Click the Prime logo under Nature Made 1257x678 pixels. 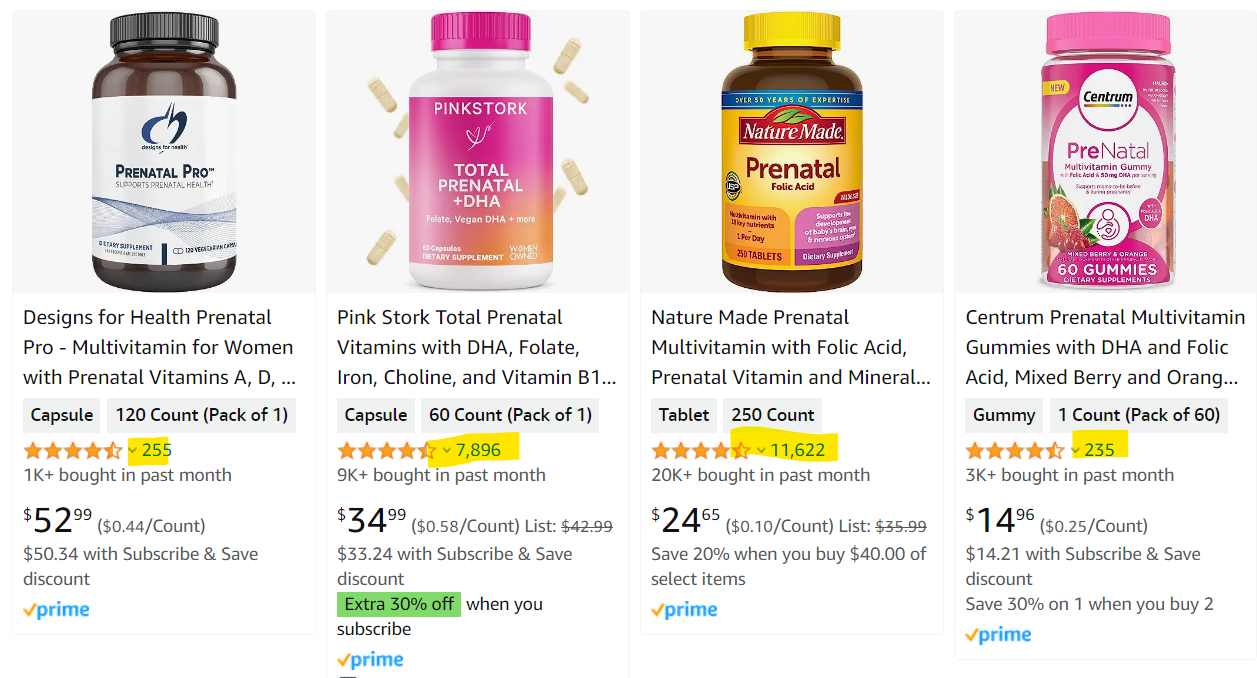click(x=684, y=610)
